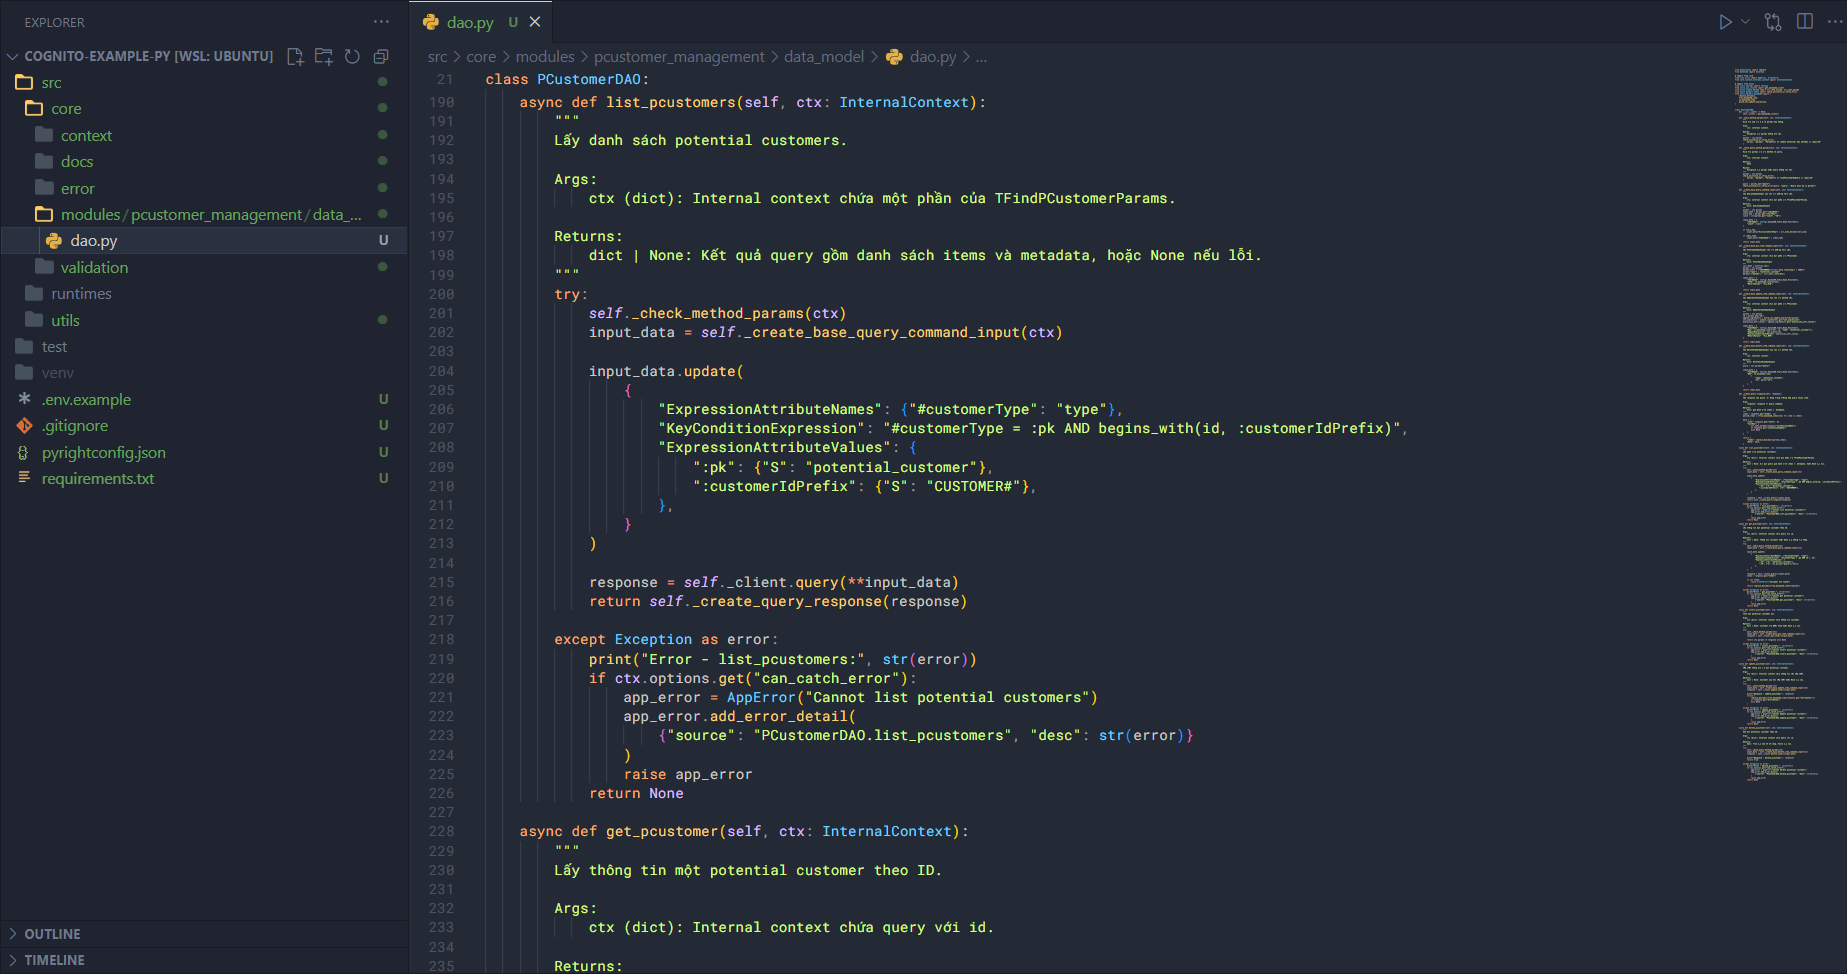The height and width of the screenshot is (974, 1847).
Task: Open editor More Actions ellipsis menu
Action: [1834, 22]
